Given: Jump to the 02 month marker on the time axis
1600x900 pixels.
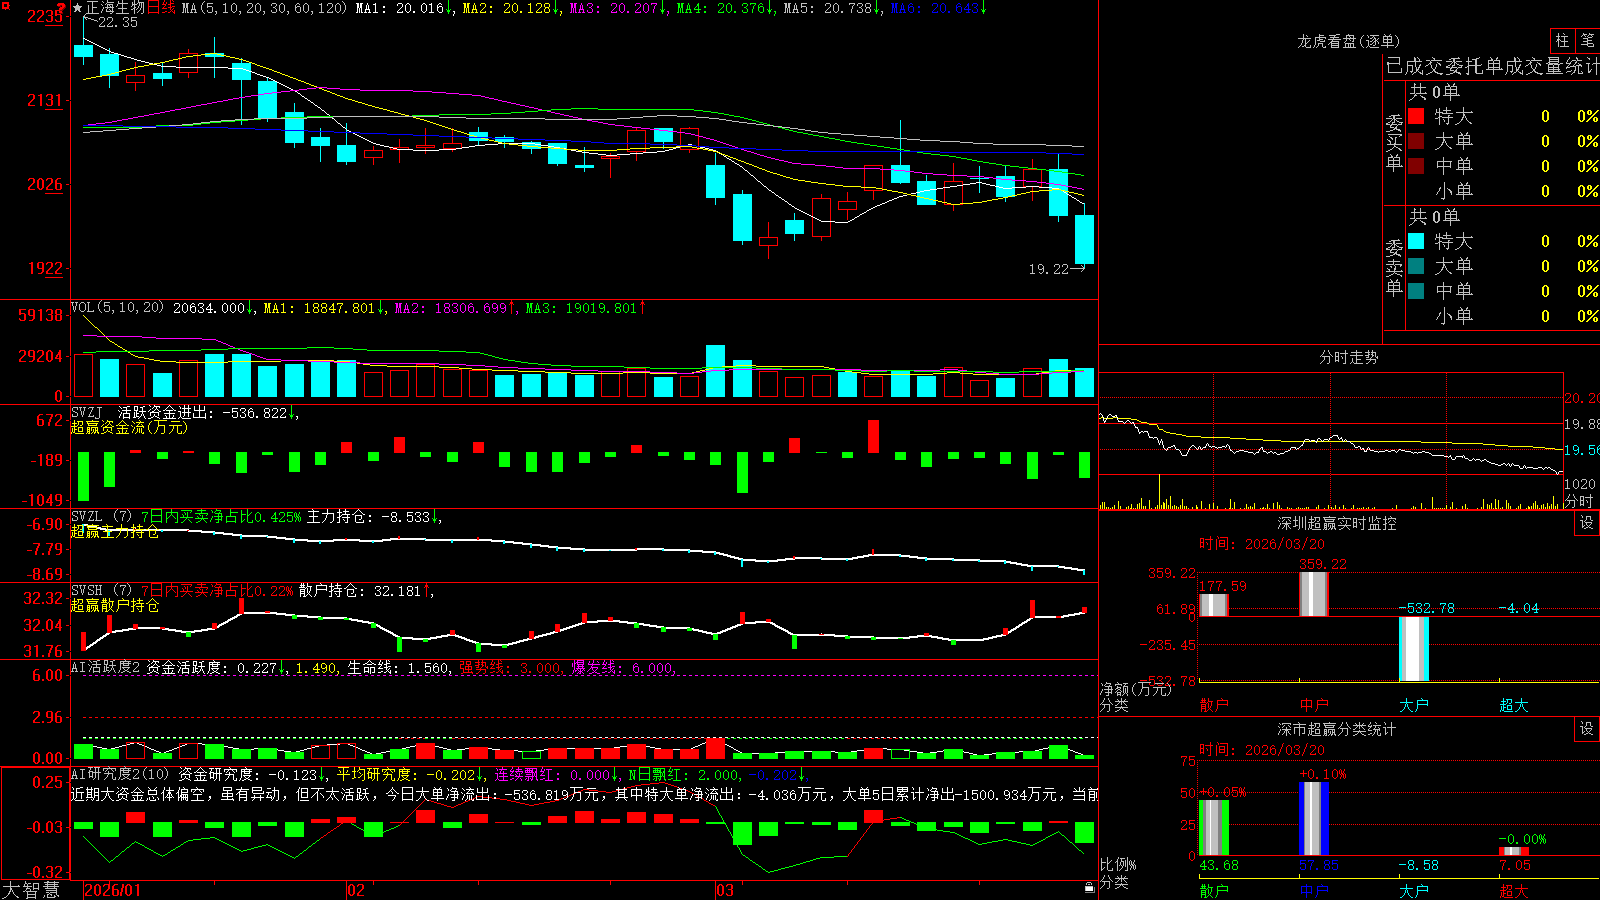Looking at the screenshot, I should [x=356, y=890].
